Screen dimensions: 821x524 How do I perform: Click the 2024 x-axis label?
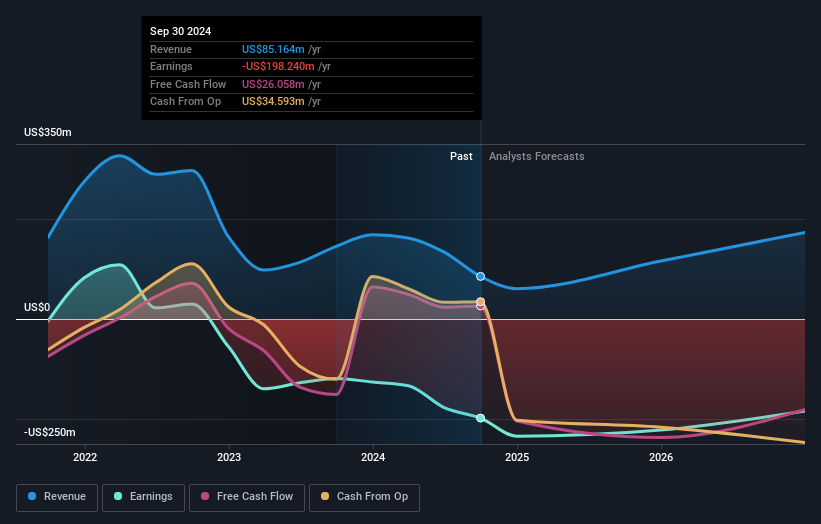click(373, 458)
